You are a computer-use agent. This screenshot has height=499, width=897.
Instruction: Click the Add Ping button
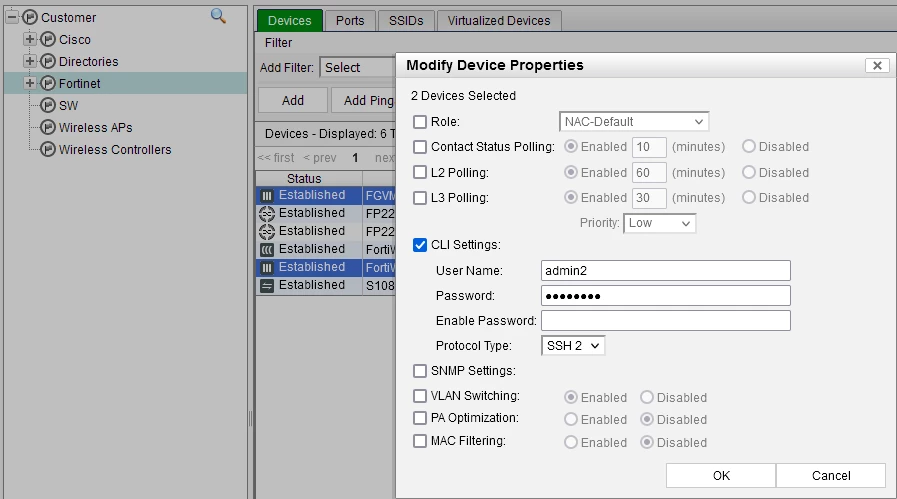pyautogui.click(x=364, y=101)
